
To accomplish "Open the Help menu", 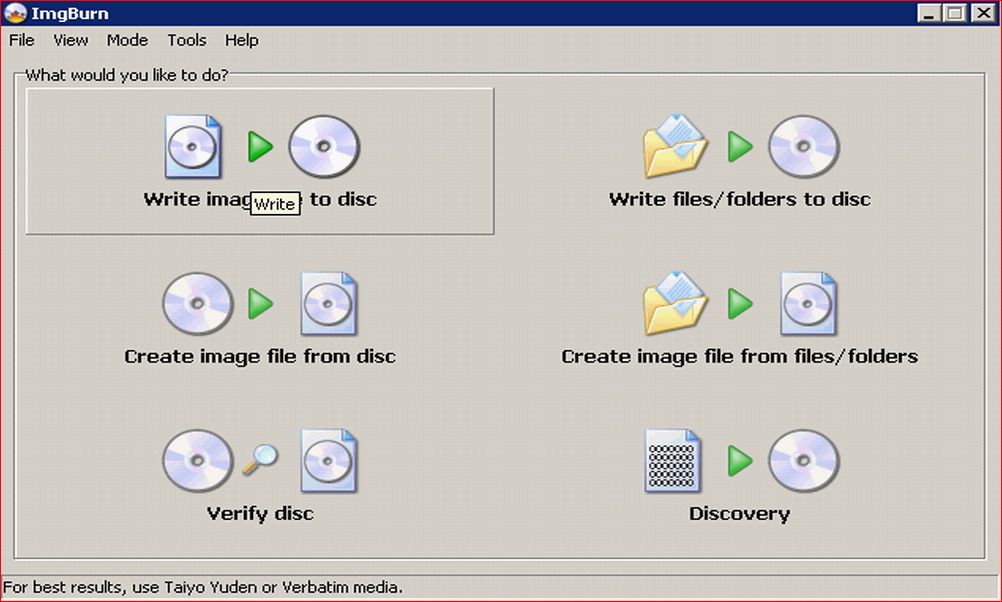I will coord(241,40).
